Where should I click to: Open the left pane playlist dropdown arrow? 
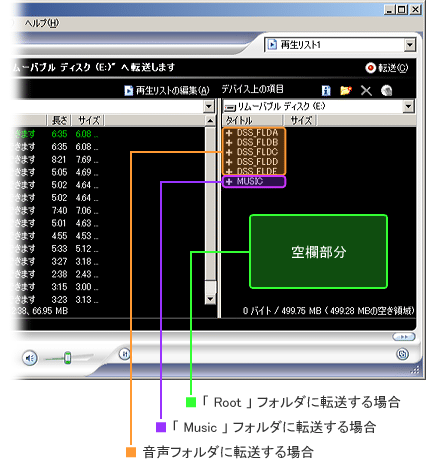point(209,107)
